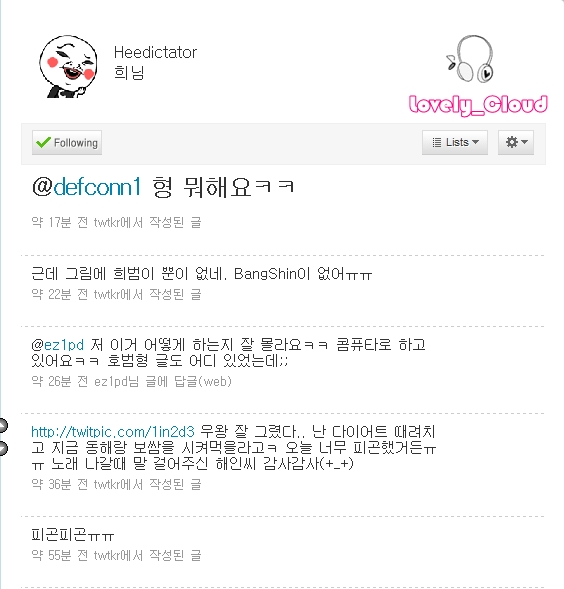Screen dimensions: 564x589
Task: Open the @defconn1 mention link
Action: (86, 187)
